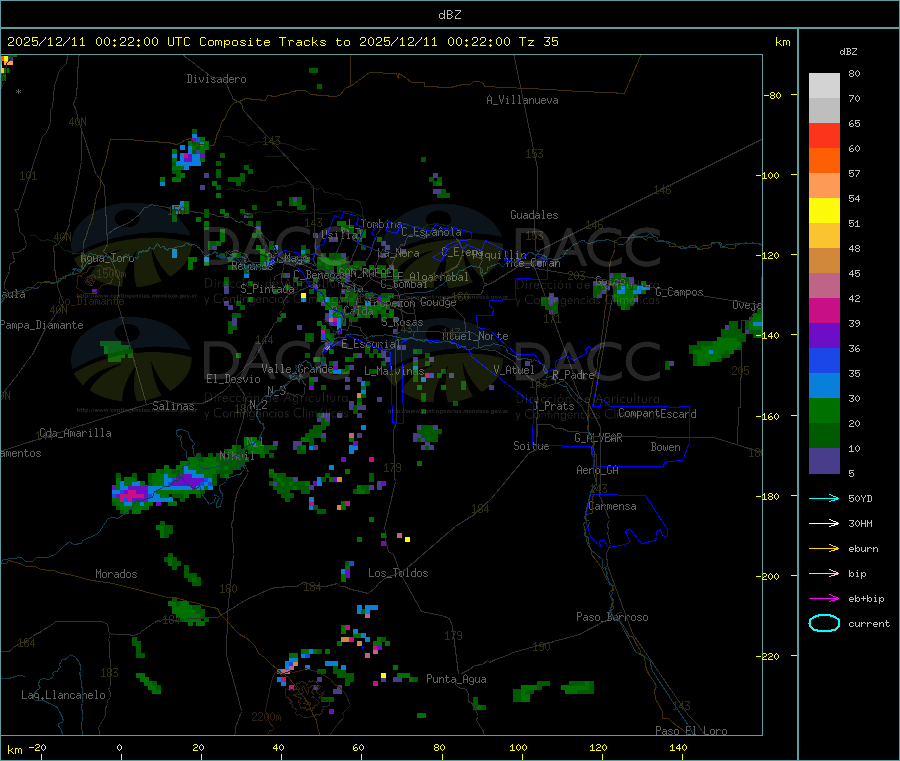Screen dimensions: 900x761
Task: Click the -80 km vertical axis tick label
Action: pos(773,95)
